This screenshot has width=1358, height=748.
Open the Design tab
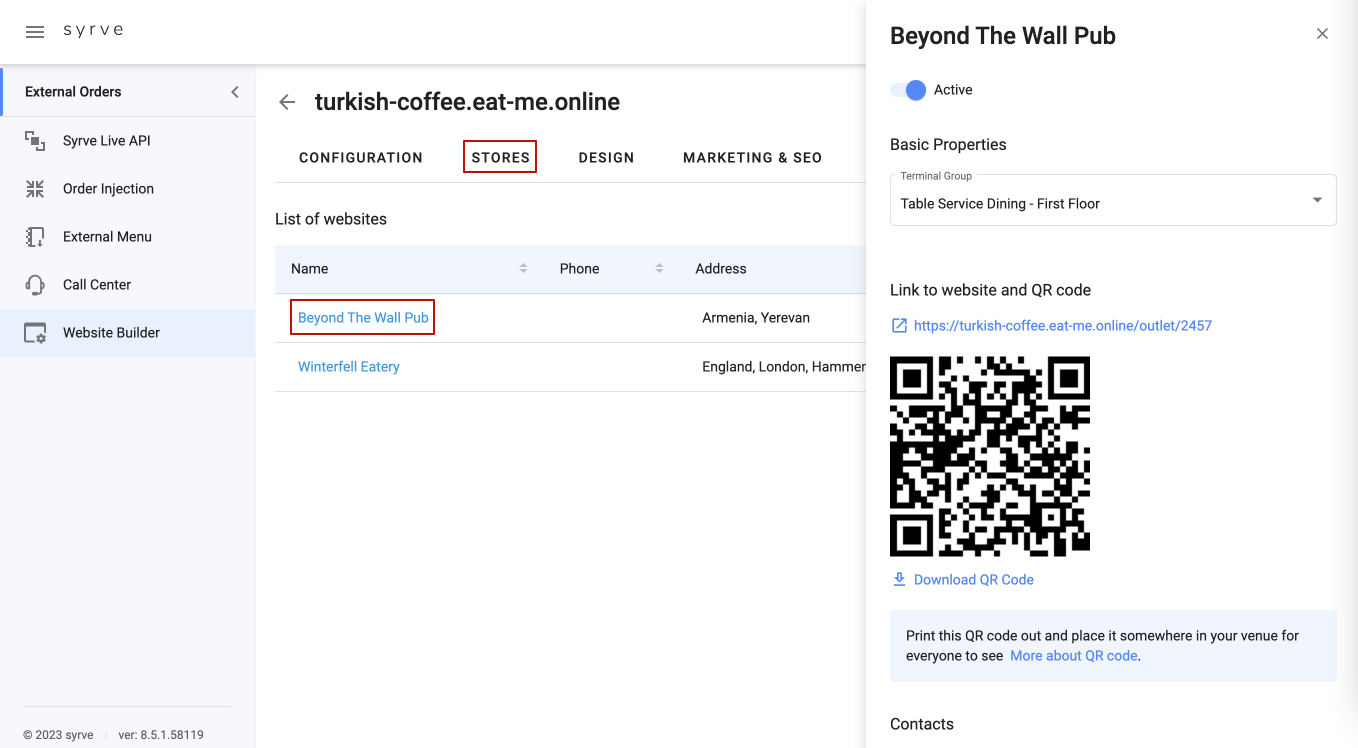pyautogui.click(x=606, y=157)
